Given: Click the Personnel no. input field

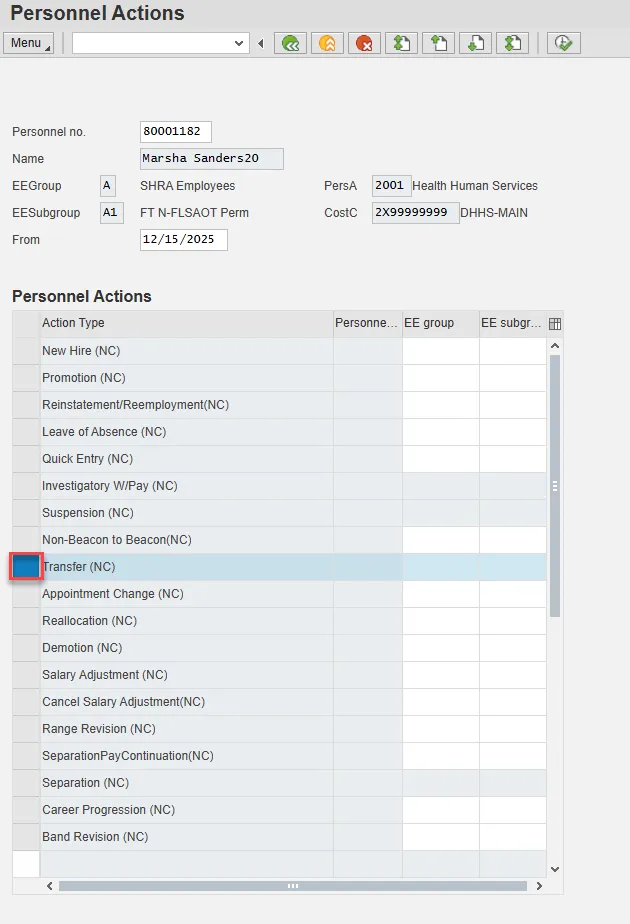Looking at the screenshot, I should pyautogui.click(x=176, y=132).
